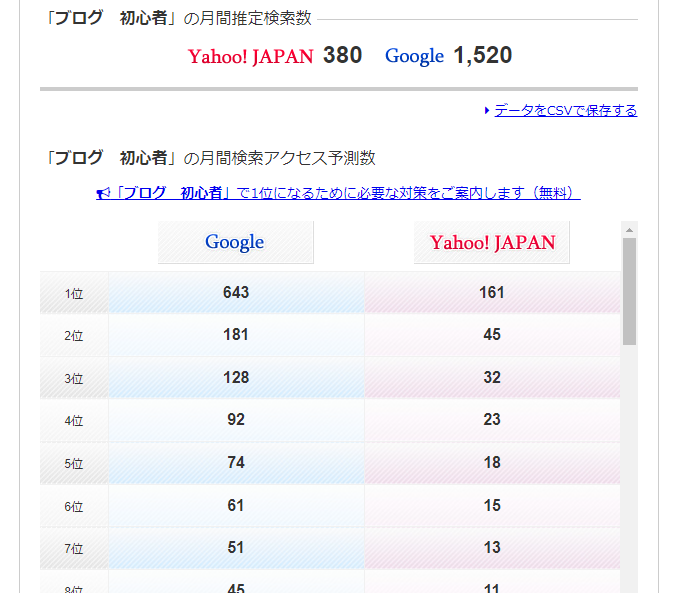Select the 7位 rank label
This screenshot has height=593, width=674.
(74, 549)
